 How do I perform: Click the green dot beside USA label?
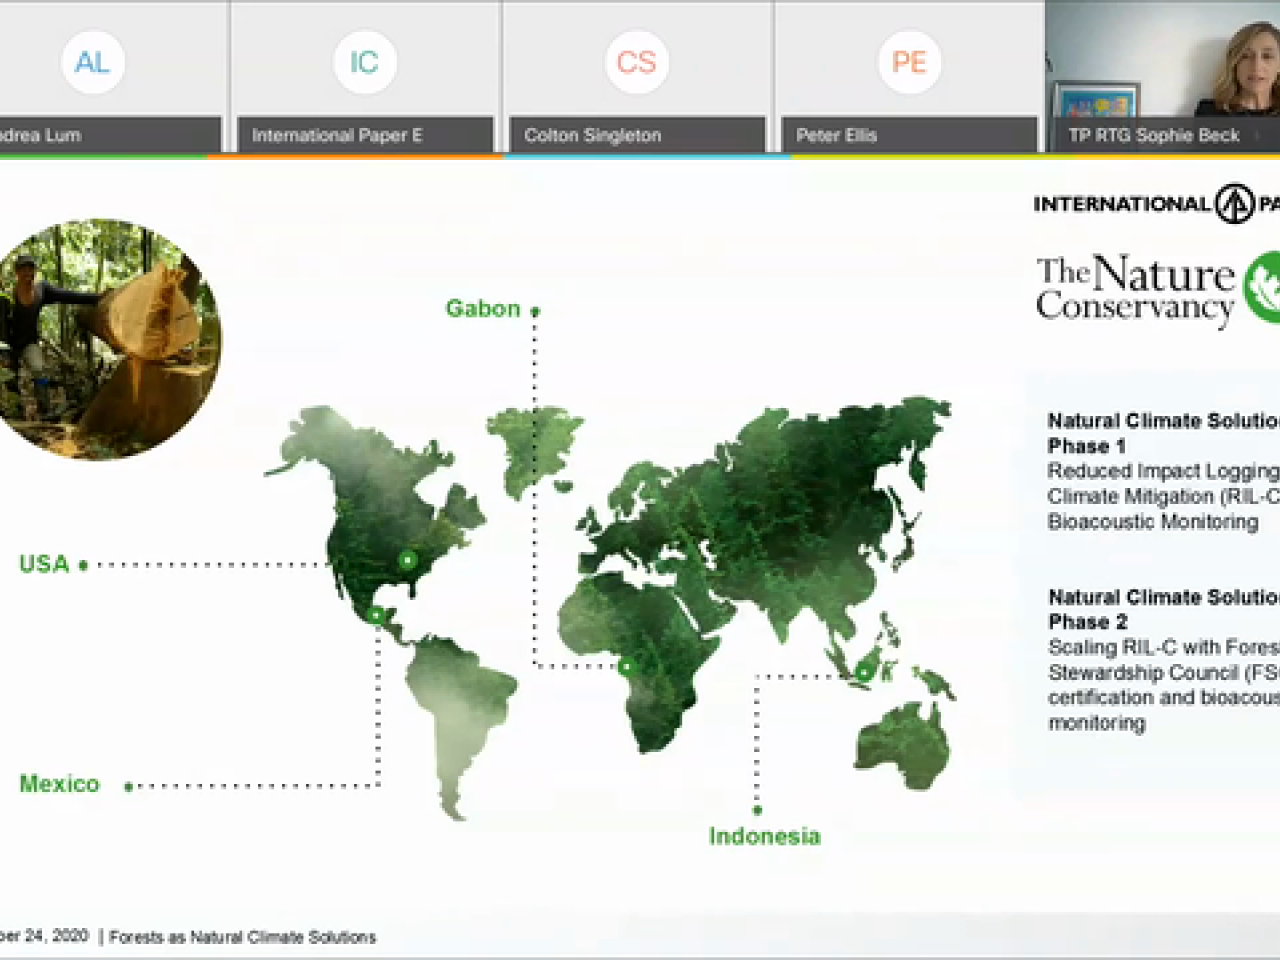coord(83,565)
